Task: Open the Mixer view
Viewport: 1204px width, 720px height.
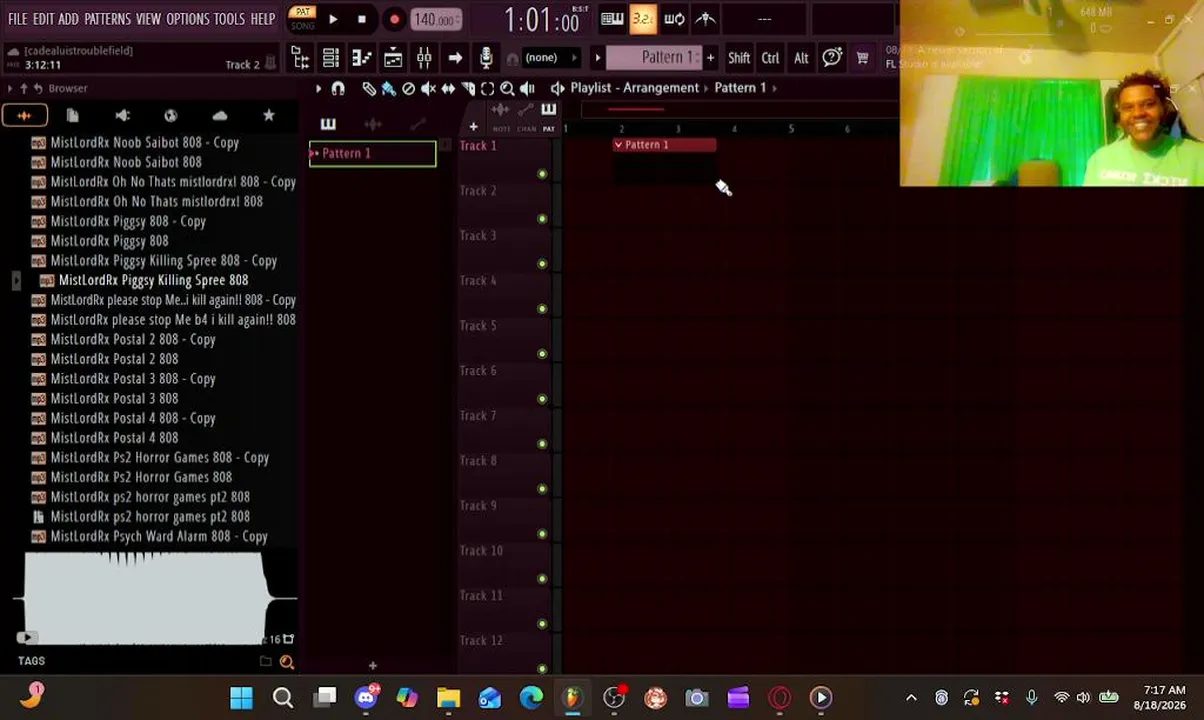Action: [424, 58]
